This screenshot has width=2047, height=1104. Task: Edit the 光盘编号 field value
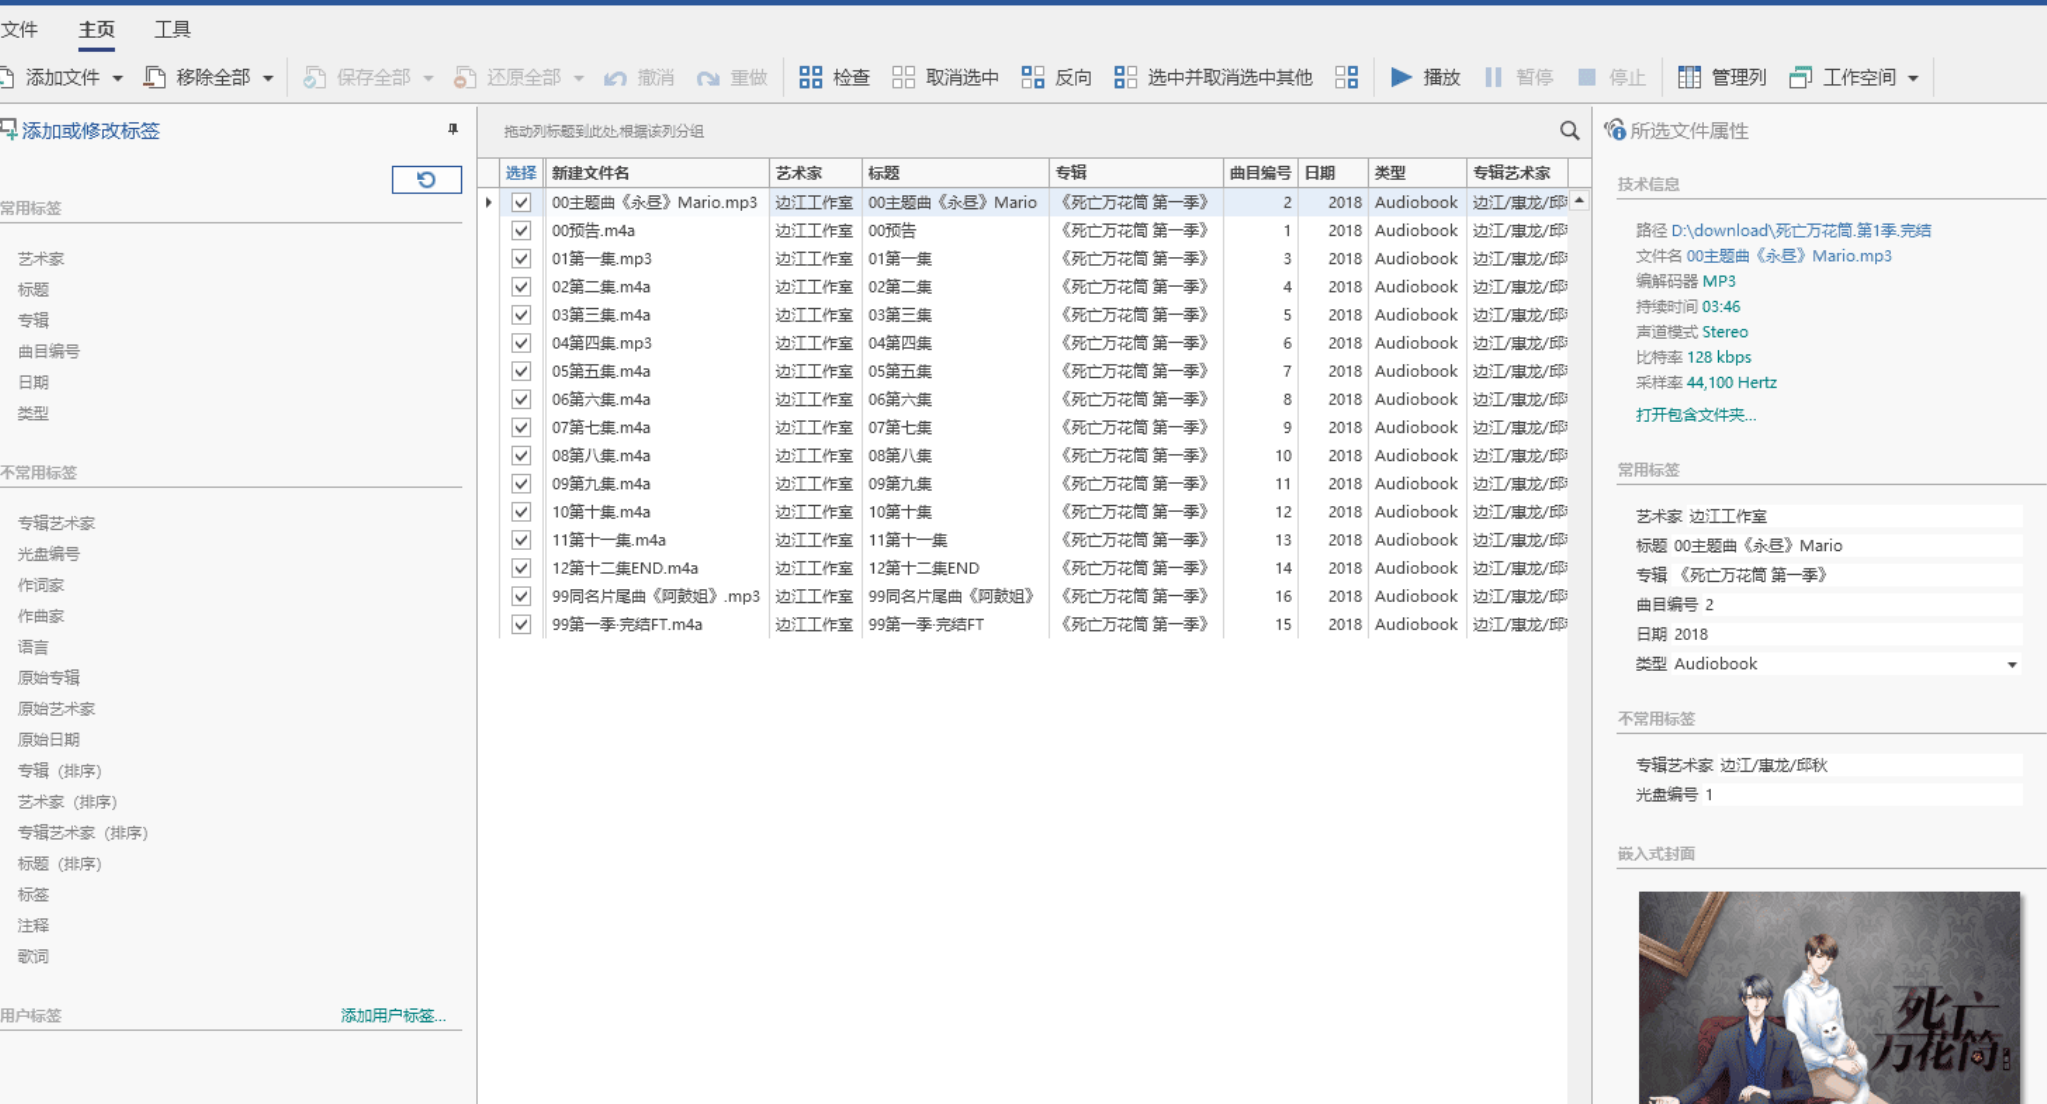pyautogui.click(x=1862, y=795)
